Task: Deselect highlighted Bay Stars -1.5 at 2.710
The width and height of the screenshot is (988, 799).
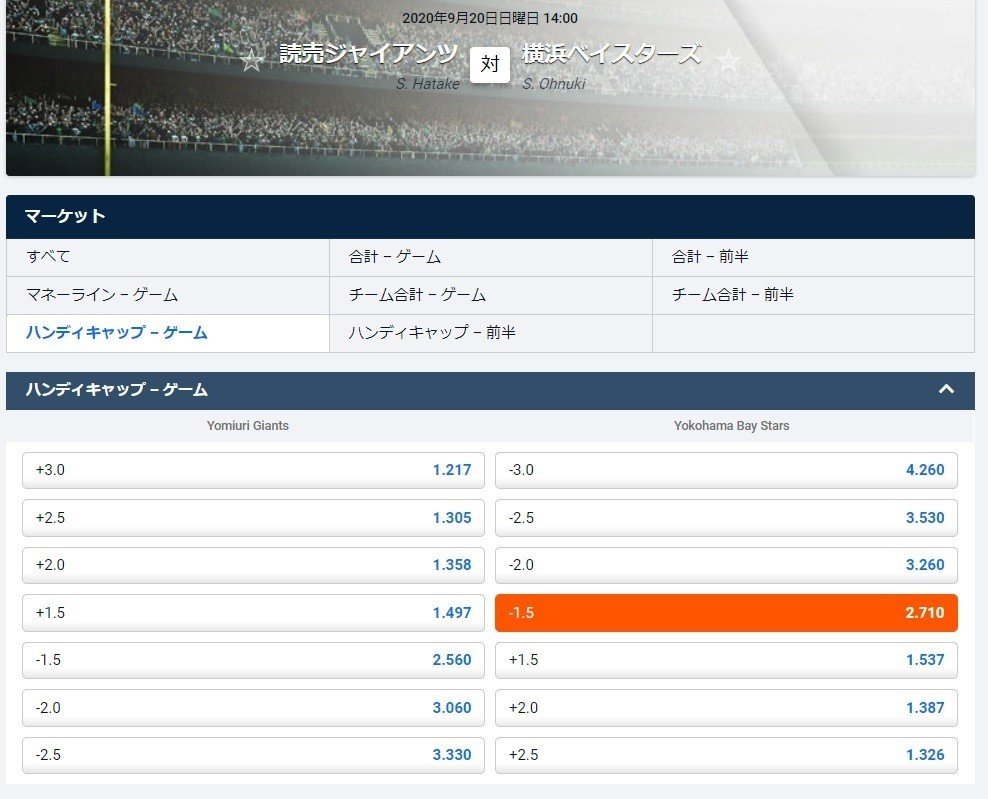Action: pos(727,612)
